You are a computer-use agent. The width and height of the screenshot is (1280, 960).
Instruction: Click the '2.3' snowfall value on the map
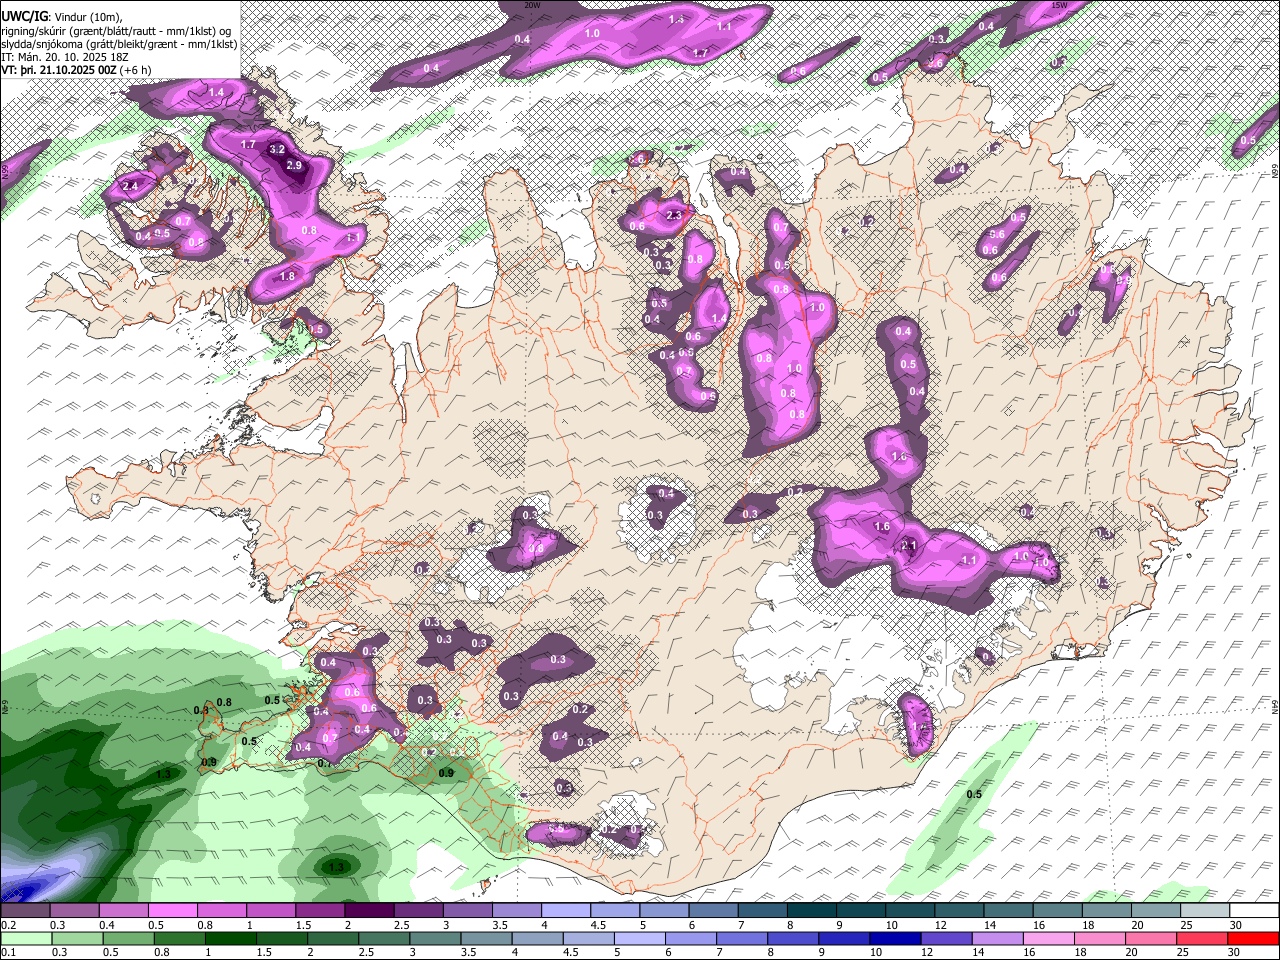pyautogui.click(x=674, y=215)
